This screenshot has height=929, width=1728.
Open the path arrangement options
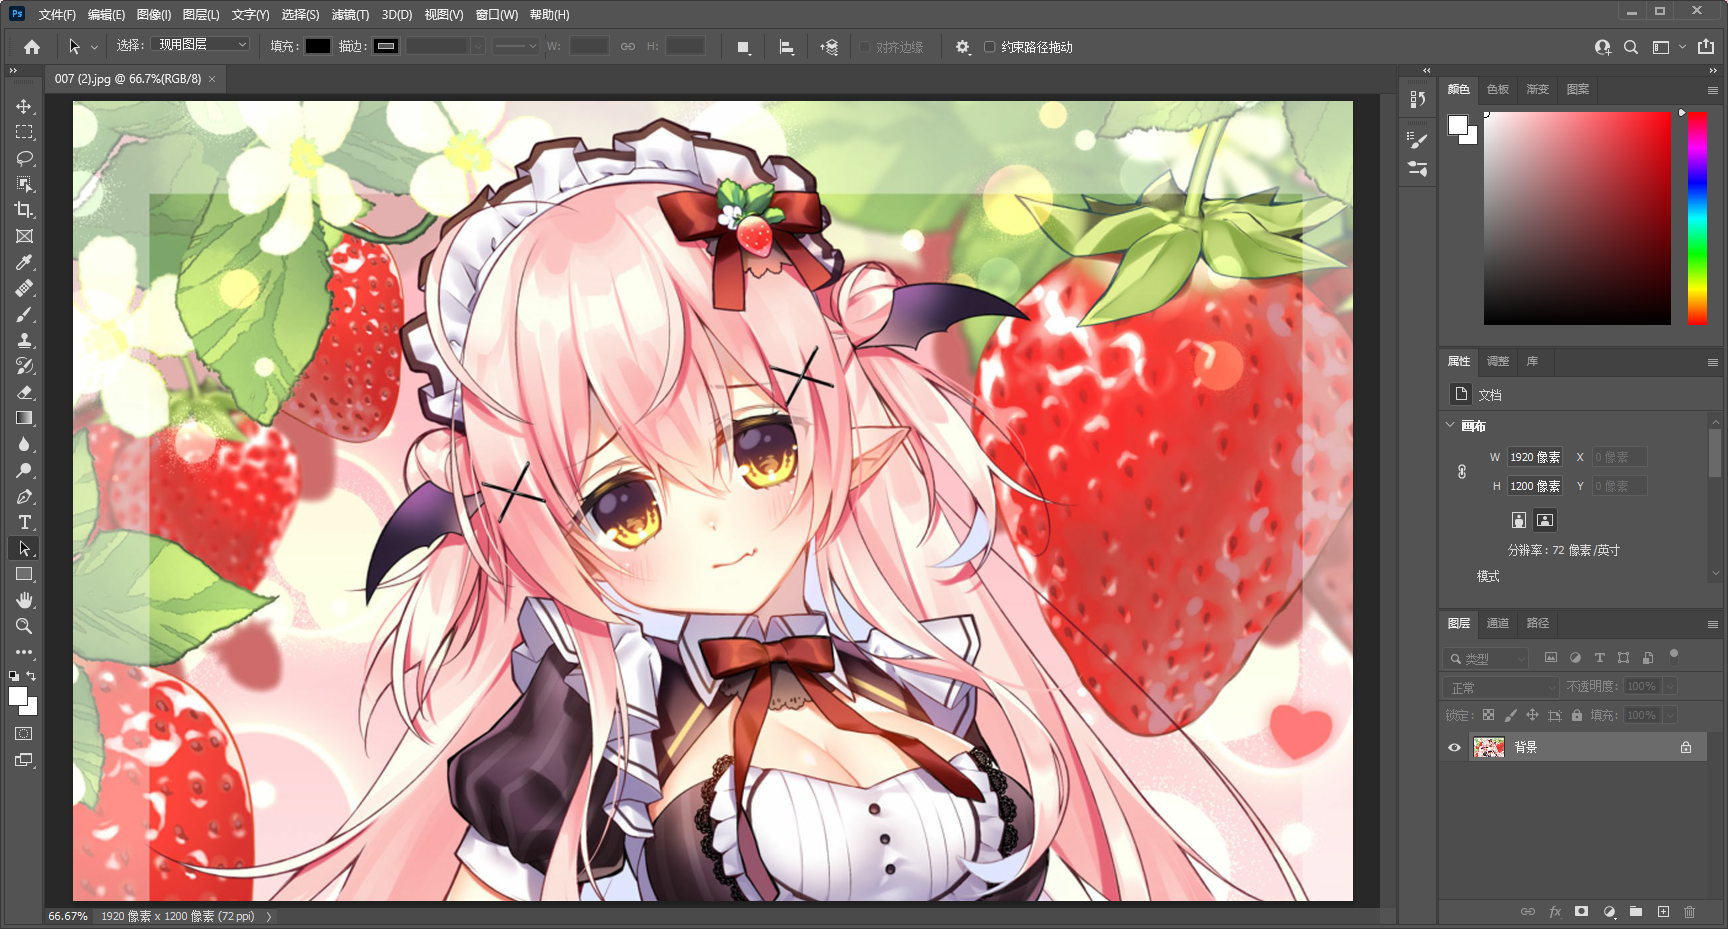click(x=829, y=47)
